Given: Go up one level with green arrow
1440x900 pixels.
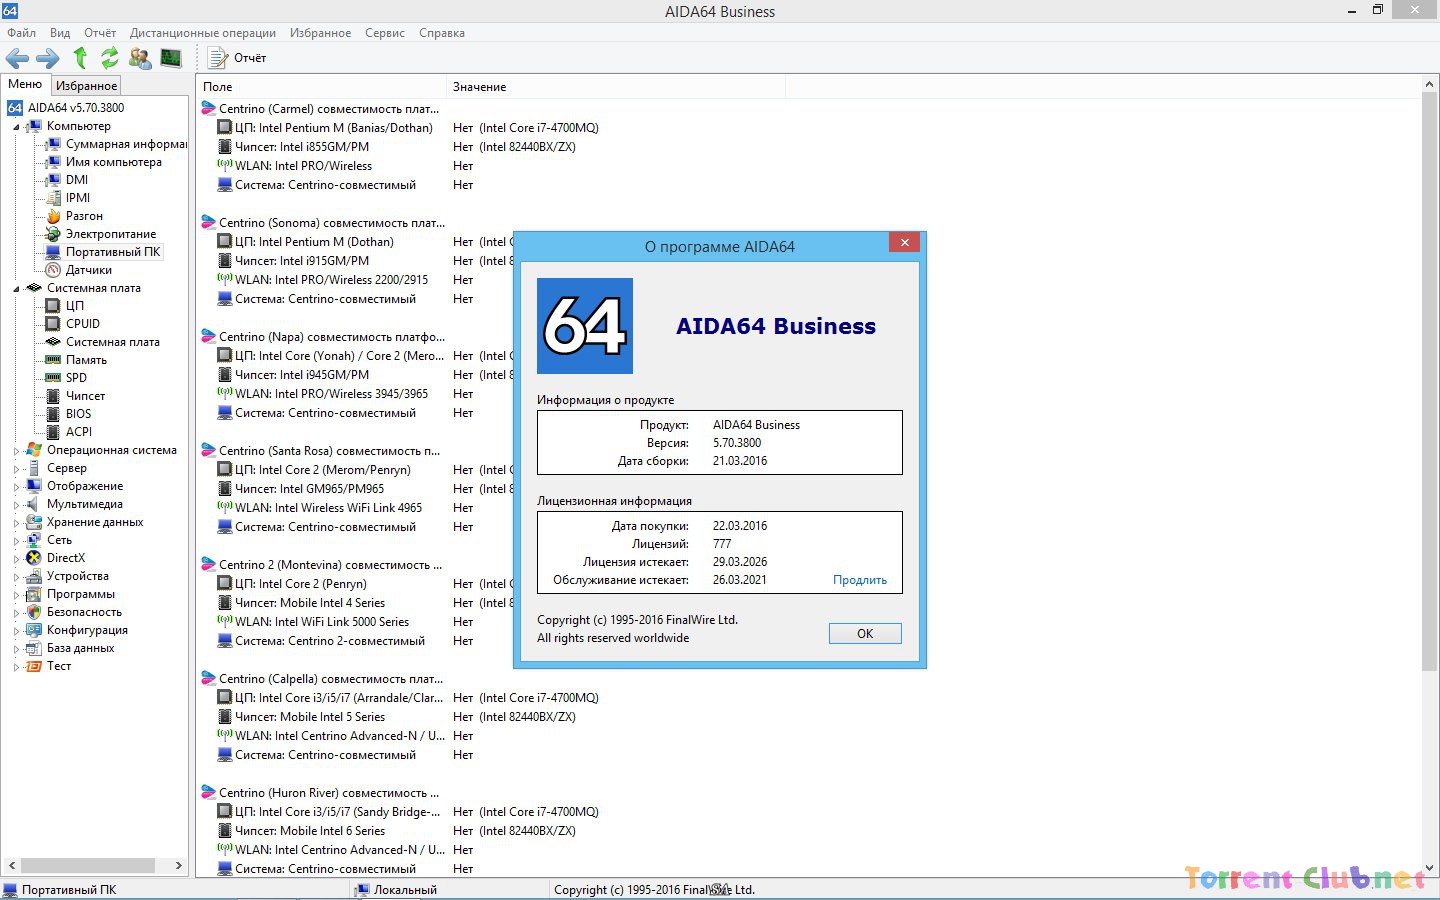Looking at the screenshot, I should [80, 58].
